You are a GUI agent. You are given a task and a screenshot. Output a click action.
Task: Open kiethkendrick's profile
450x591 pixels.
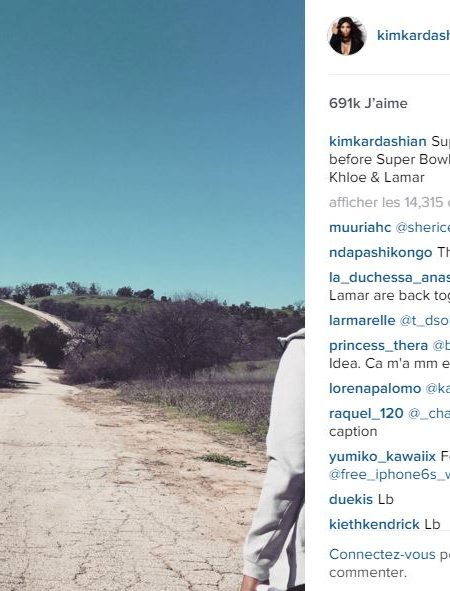tap(374, 524)
